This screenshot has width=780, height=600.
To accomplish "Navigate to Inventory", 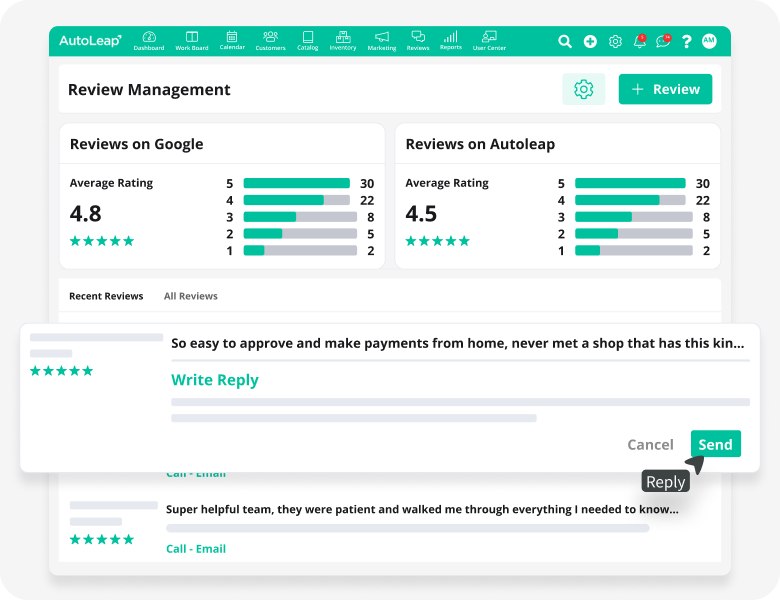I will click(x=343, y=40).
